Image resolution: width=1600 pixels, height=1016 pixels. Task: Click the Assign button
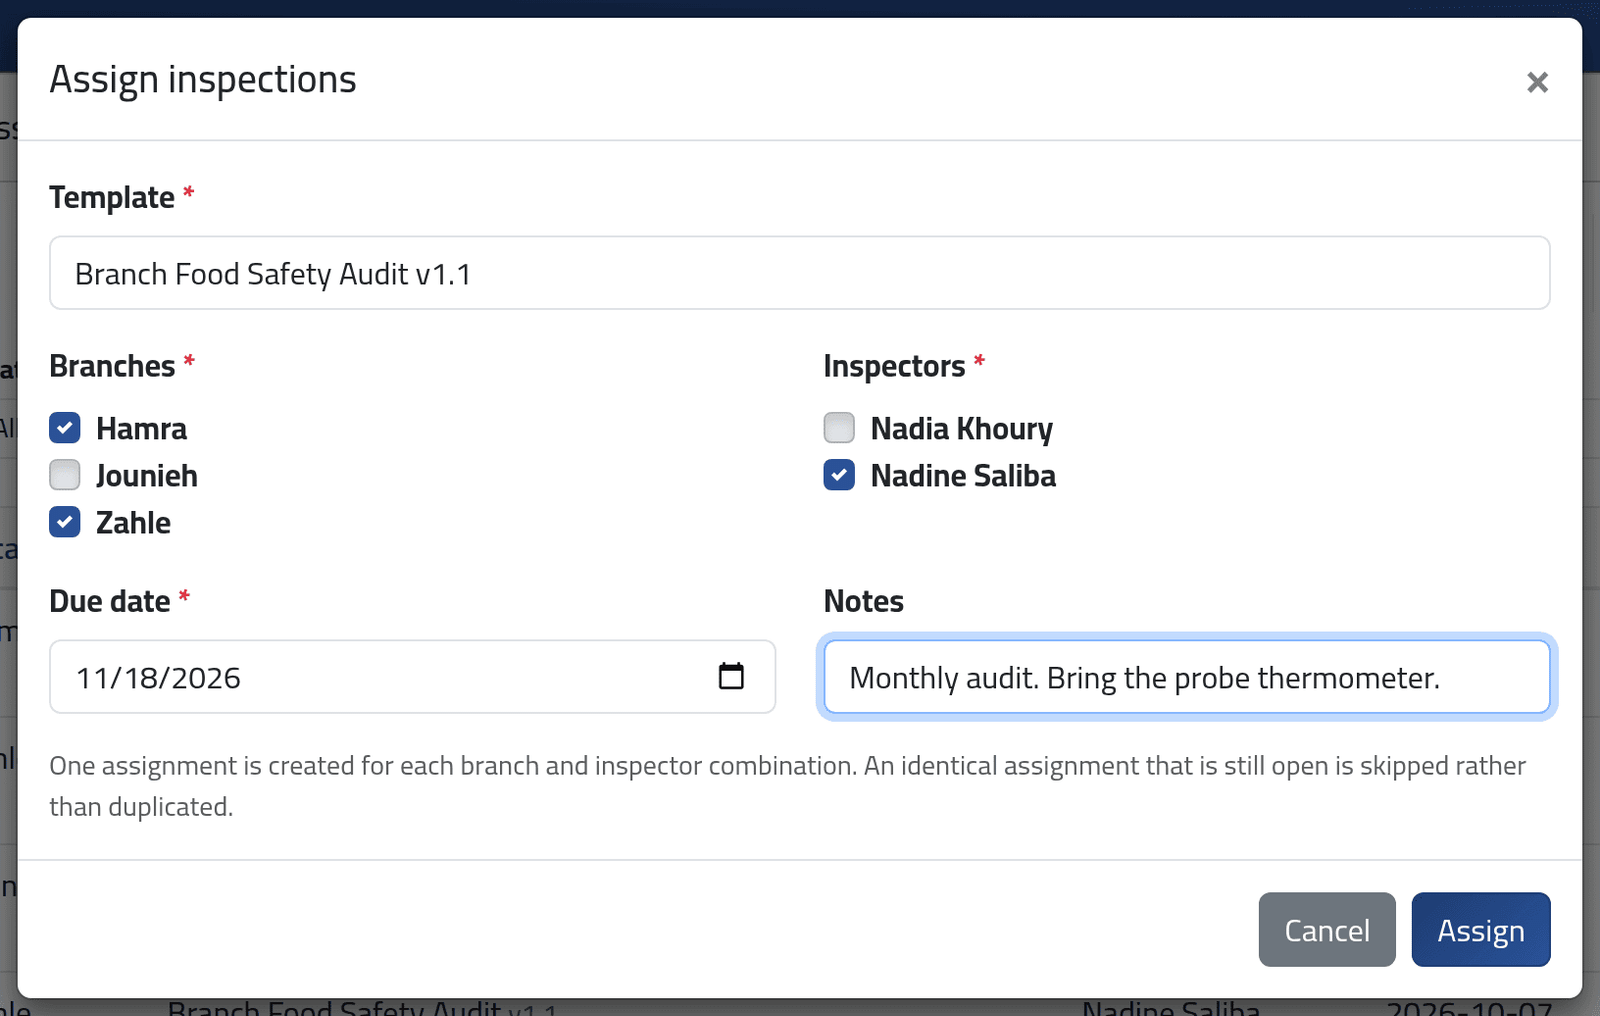1481,930
